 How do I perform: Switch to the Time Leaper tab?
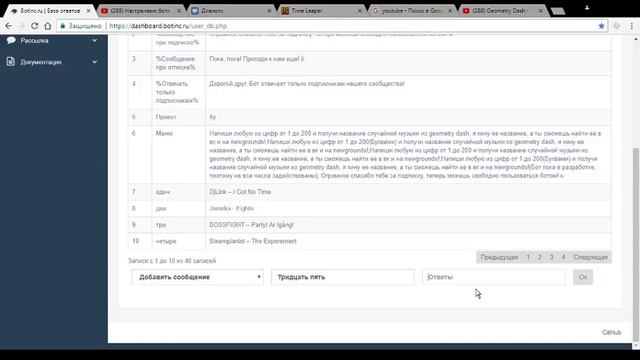coord(322,11)
